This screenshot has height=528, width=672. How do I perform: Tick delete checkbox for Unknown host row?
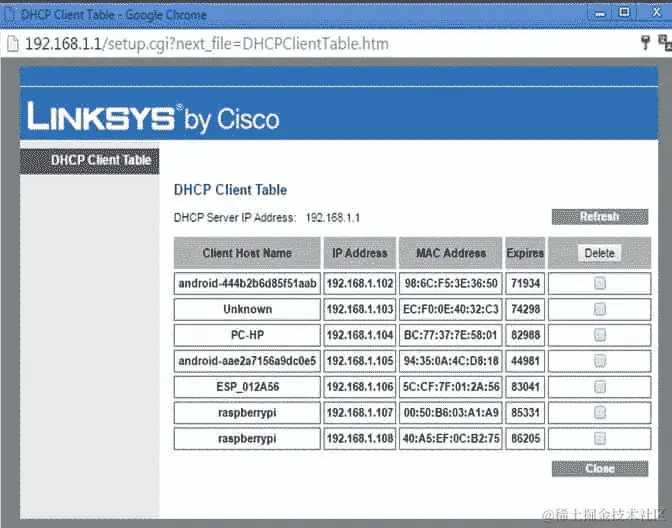pos(600,309)
